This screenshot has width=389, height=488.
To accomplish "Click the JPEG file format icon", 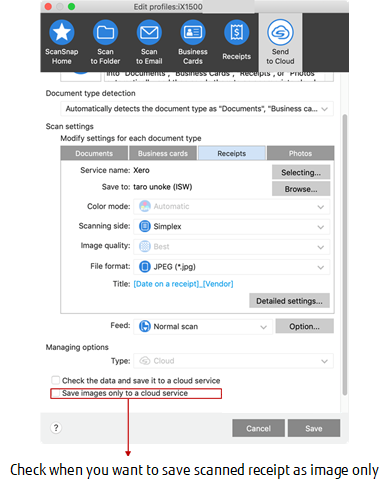I will (145, 267).
